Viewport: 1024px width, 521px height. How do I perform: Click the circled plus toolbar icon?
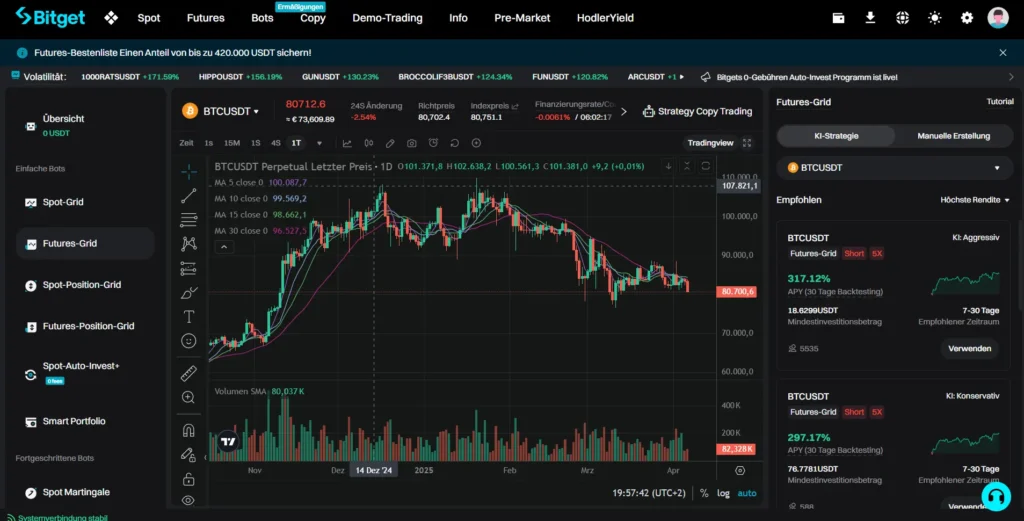point(476,143)
